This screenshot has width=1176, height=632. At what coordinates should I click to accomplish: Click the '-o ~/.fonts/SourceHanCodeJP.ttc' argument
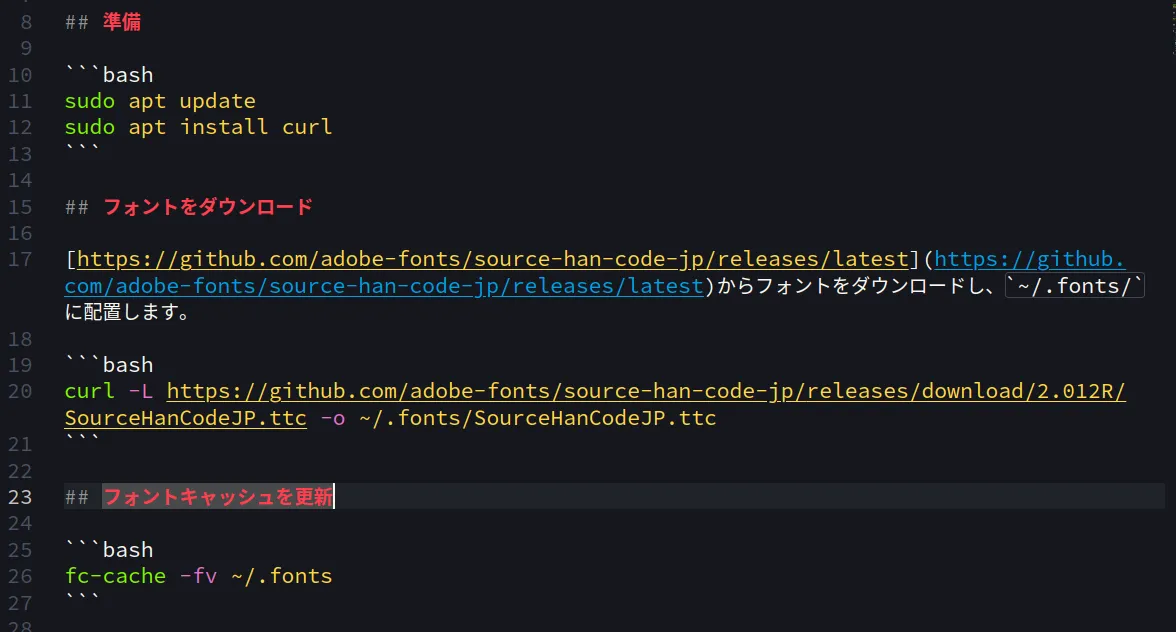(518, 418)
